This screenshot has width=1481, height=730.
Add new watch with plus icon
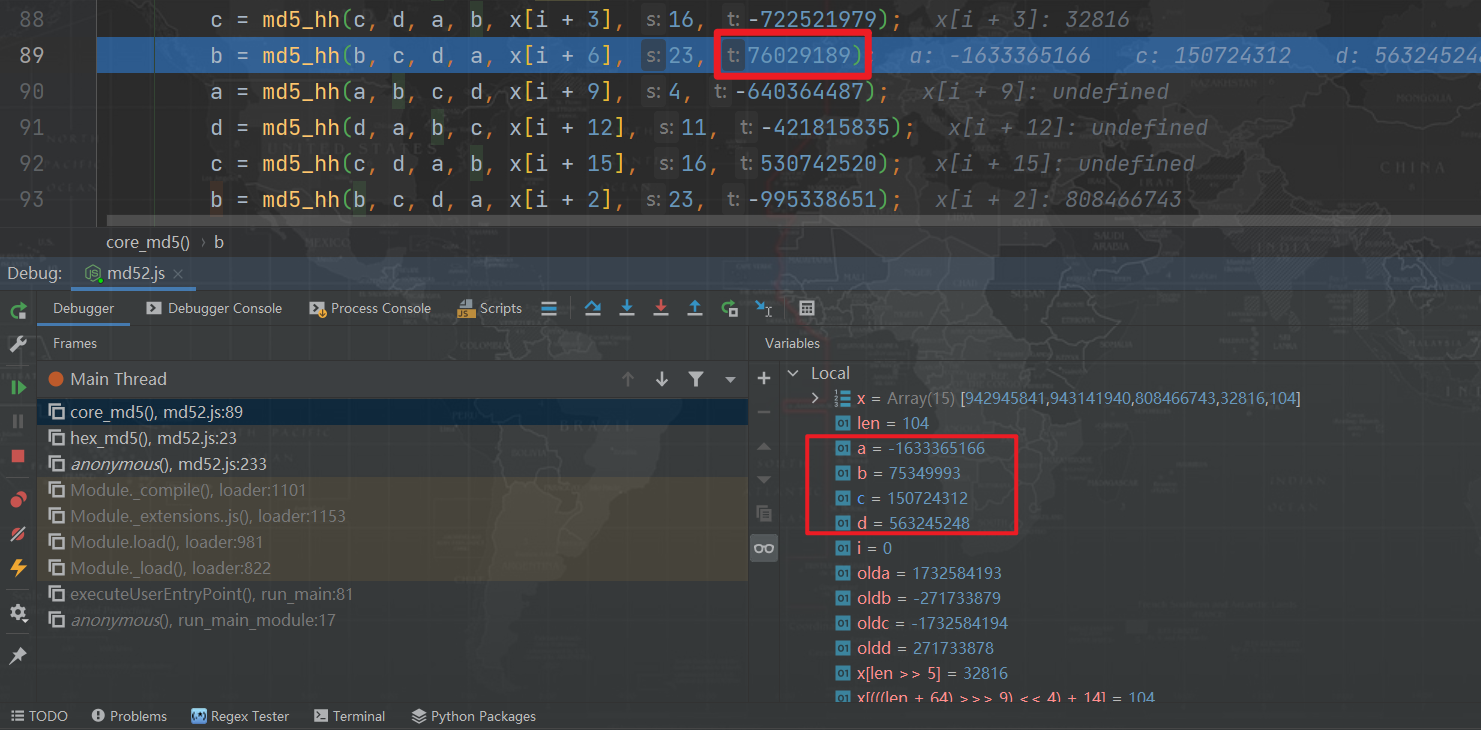pyautogui.click(x=764, y=378)
